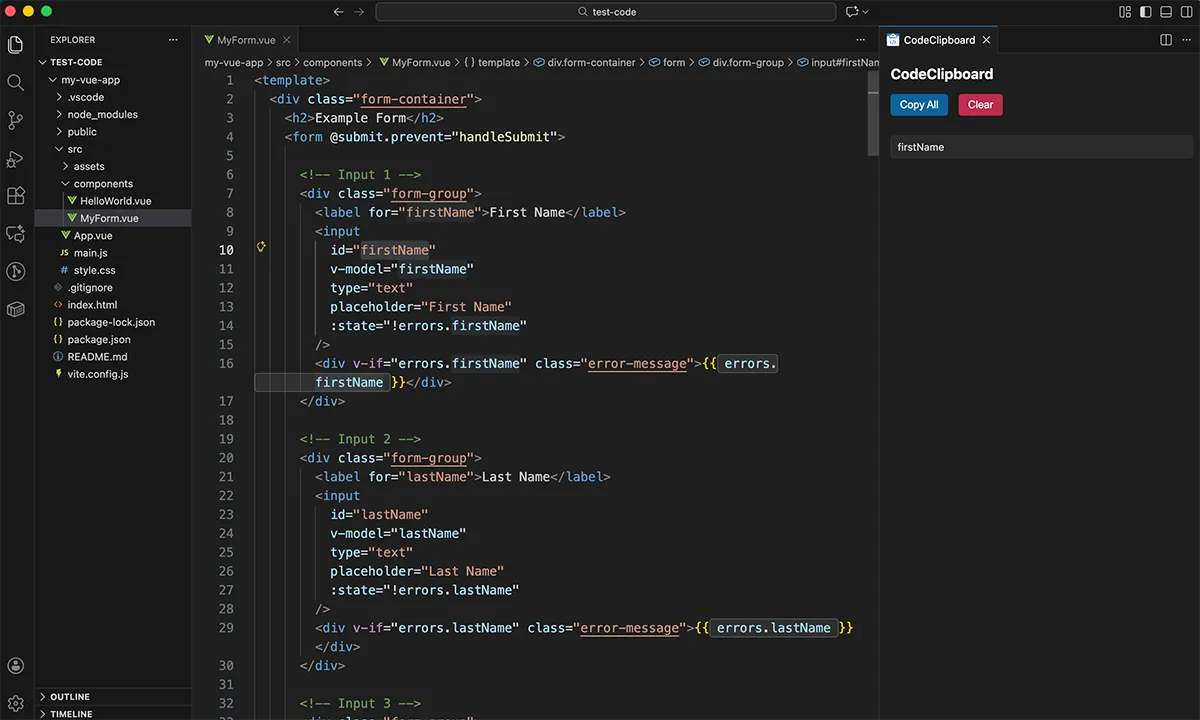Screen dimensions: 1200x720
Task: Open the Source Control view
Action: (x=15, y=121)
